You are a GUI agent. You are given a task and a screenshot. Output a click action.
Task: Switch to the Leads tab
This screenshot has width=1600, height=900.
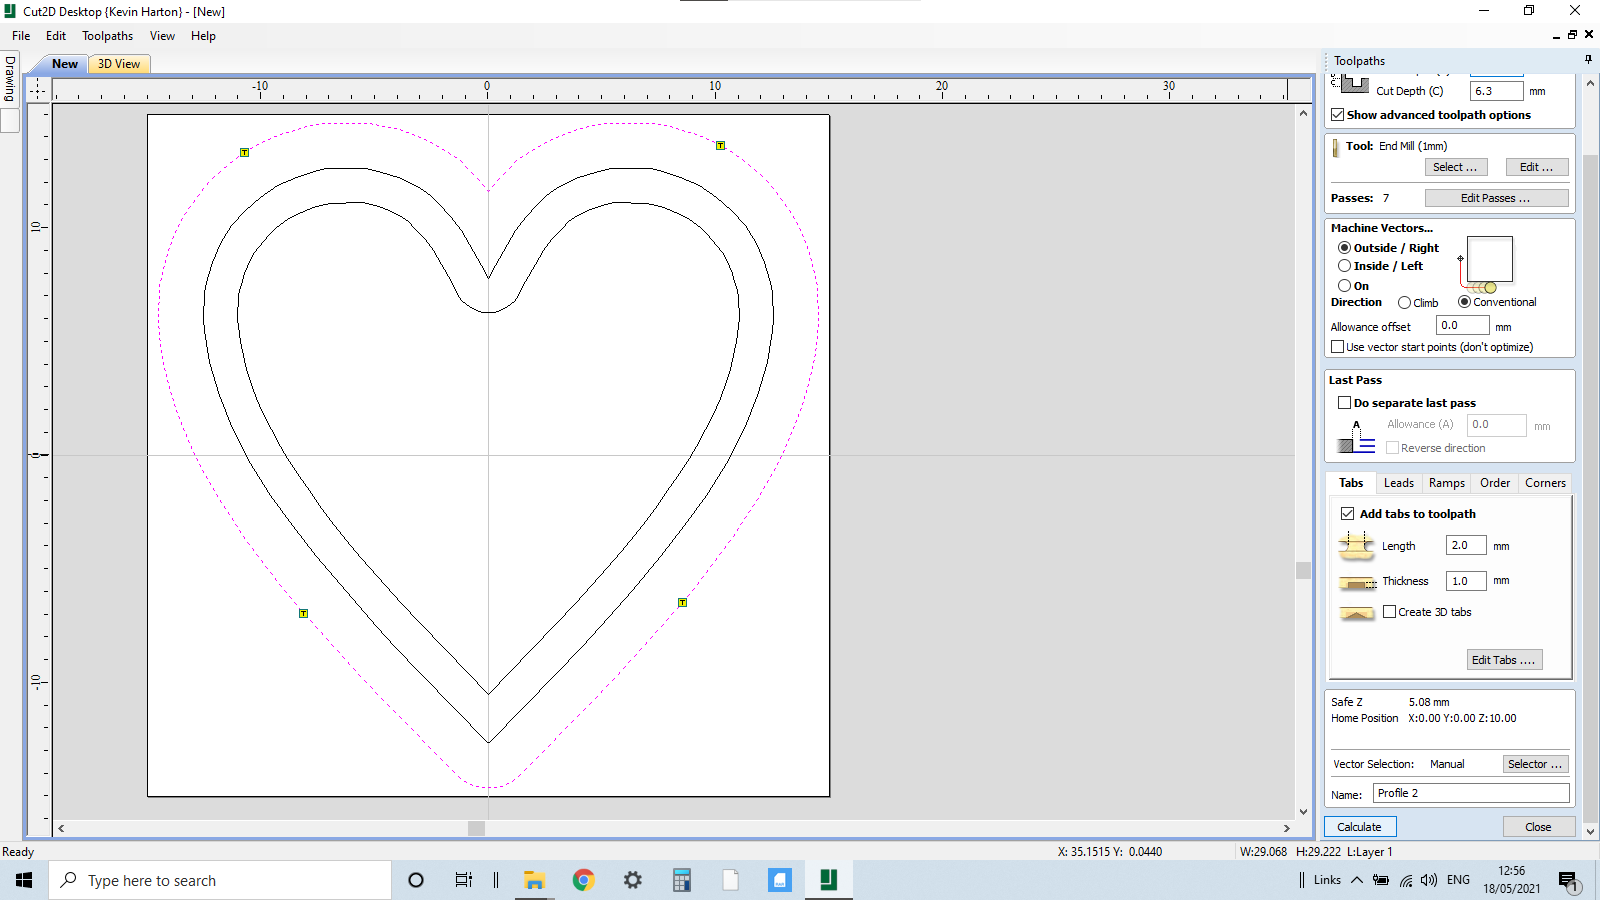tap(1398, 483)
